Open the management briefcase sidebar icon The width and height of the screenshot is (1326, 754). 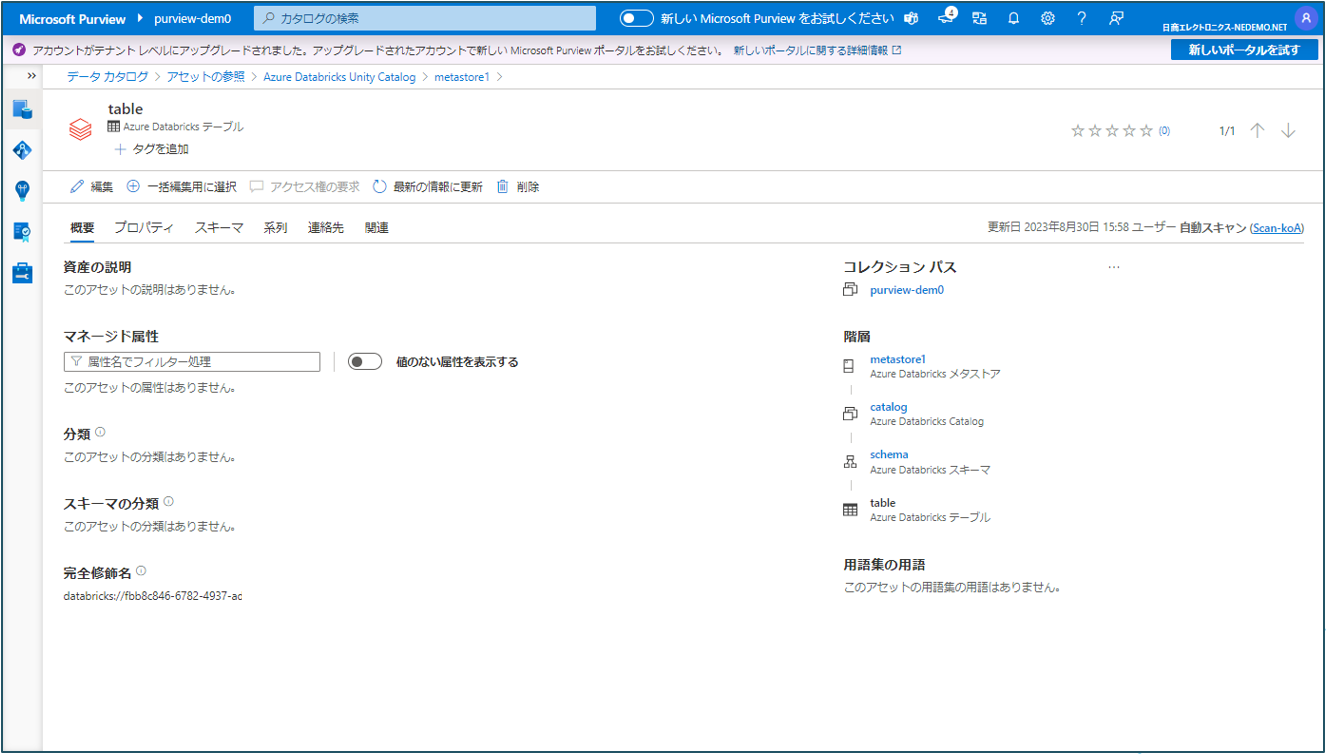(22, 272)
